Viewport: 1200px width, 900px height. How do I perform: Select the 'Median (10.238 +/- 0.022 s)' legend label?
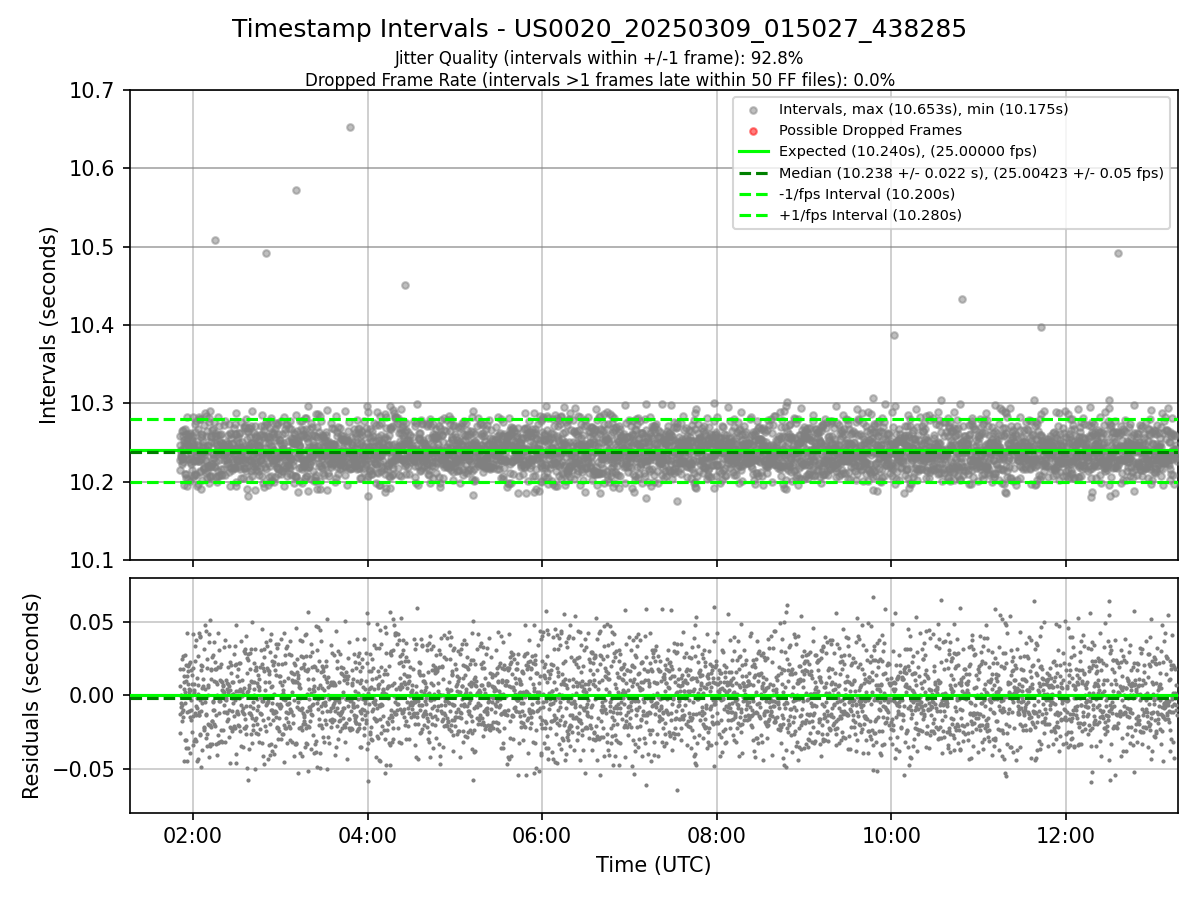click(x=971, y=173)
